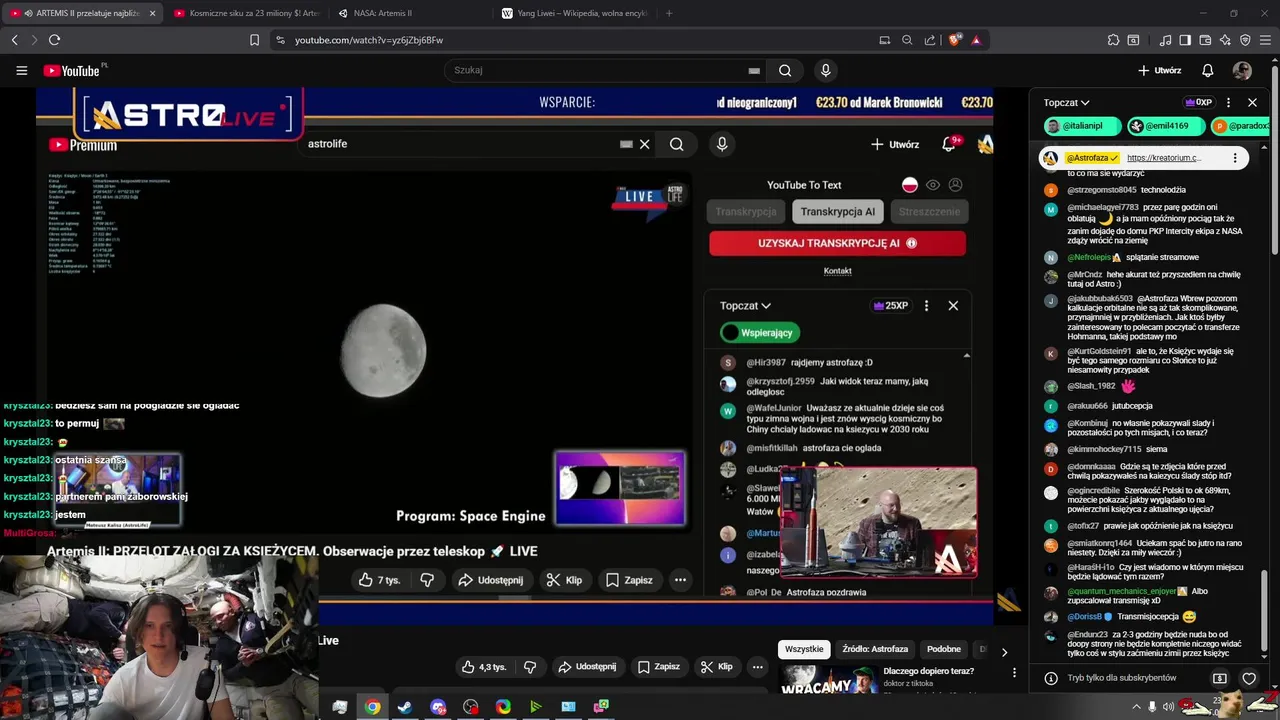Send a heart reaction in live chat
The height and width of the screenshot is (720, 1280).
(1249, 678)
